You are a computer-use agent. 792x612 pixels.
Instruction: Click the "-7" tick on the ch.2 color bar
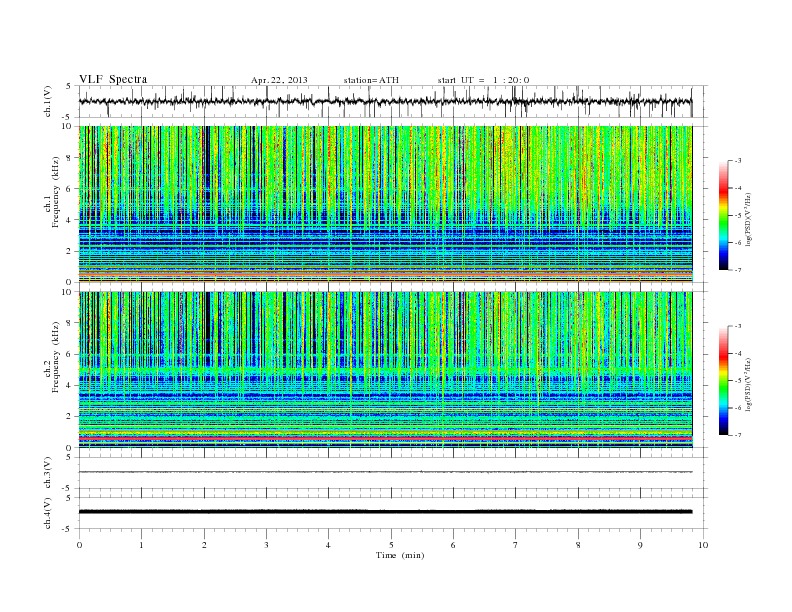(x=738, y=435)
